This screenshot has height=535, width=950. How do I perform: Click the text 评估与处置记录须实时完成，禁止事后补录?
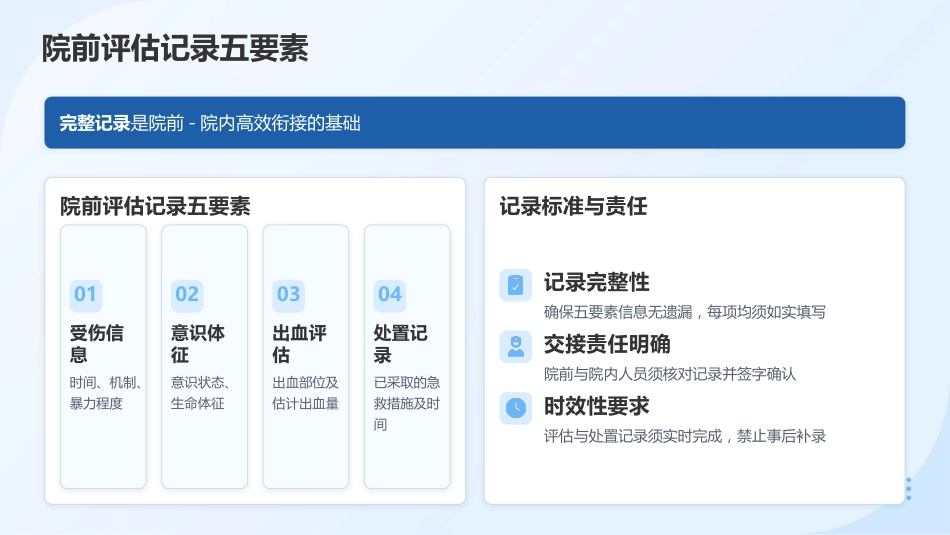pyautogui.click(x=685, y=436)
